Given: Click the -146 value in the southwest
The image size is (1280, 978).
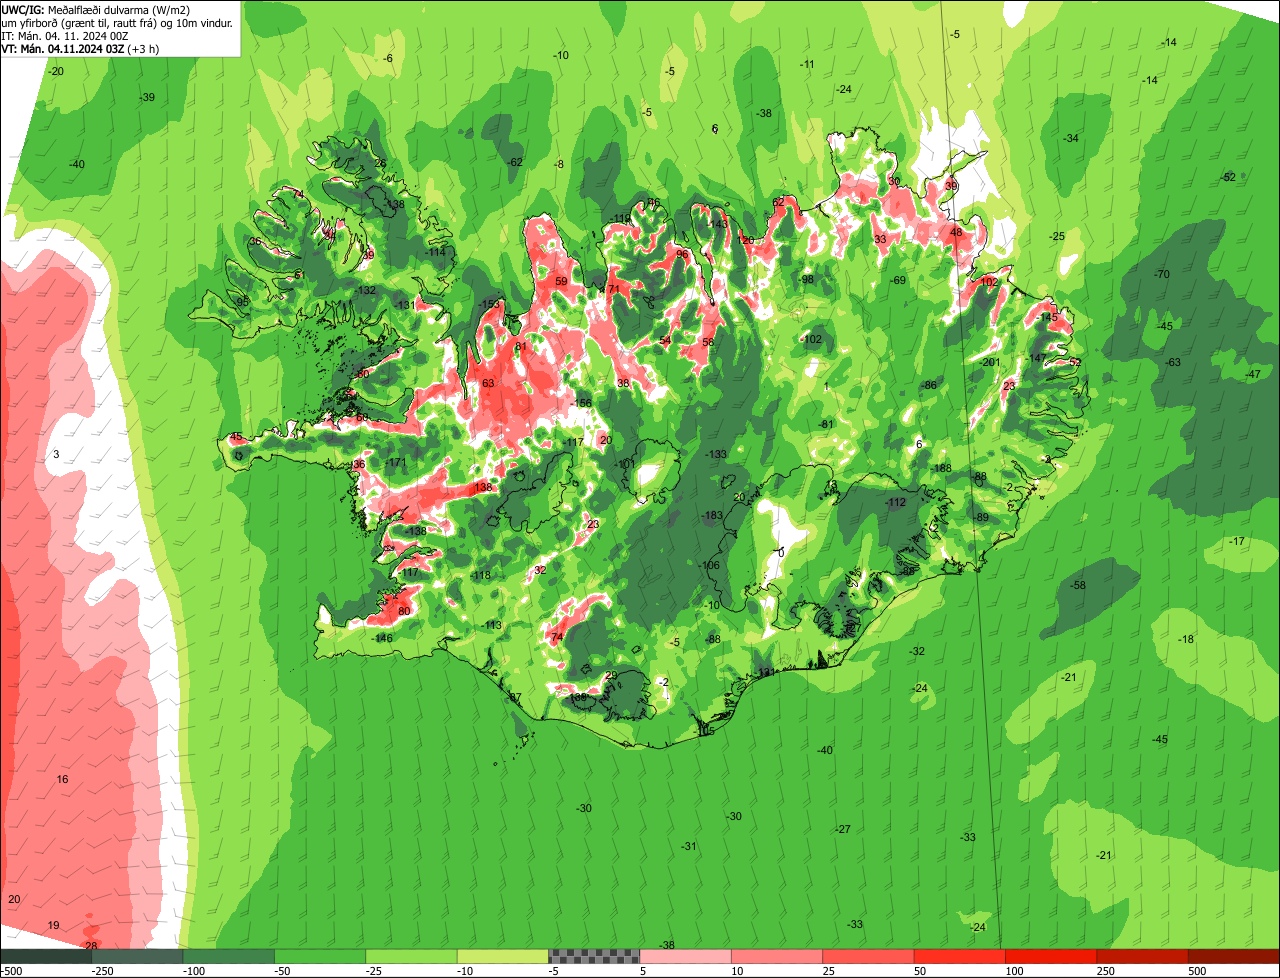Looking at the screenshot, I should tap(382, 638).
